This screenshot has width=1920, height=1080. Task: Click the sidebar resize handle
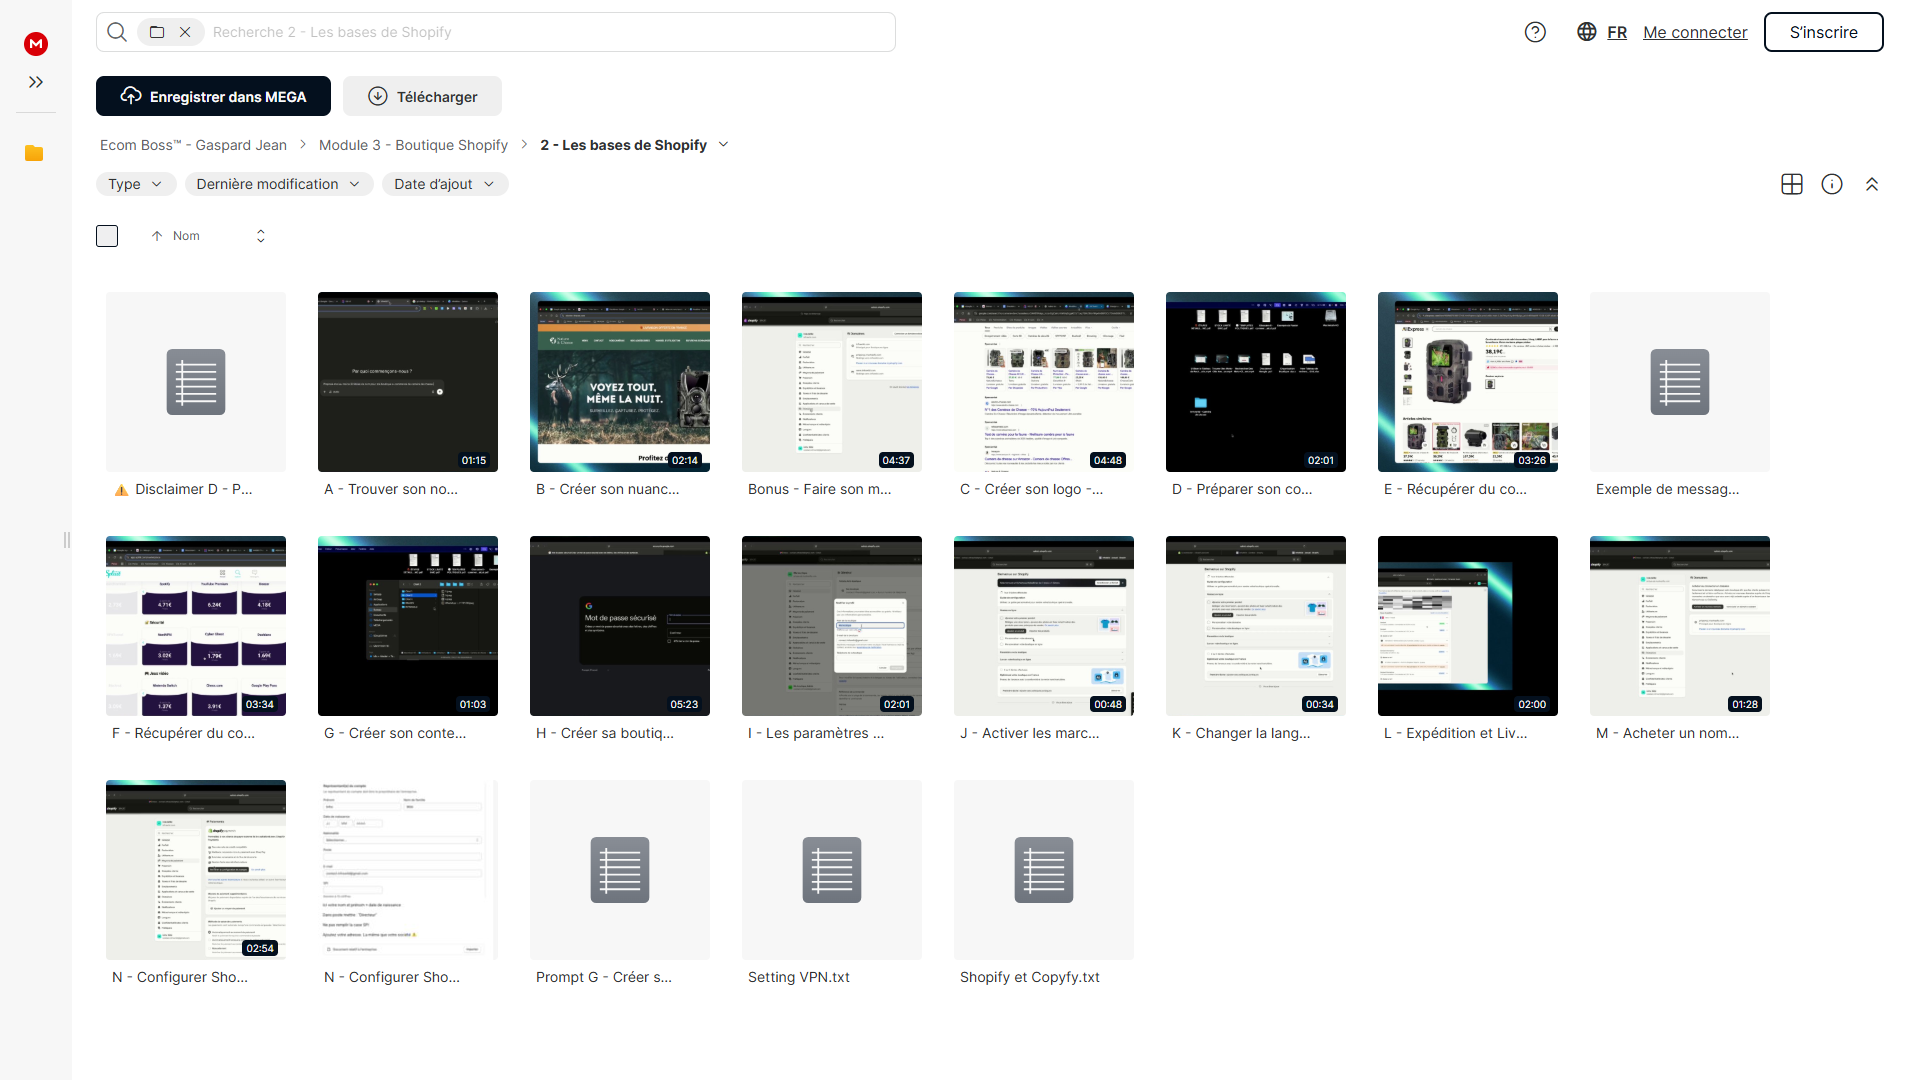tap(67, 540)
